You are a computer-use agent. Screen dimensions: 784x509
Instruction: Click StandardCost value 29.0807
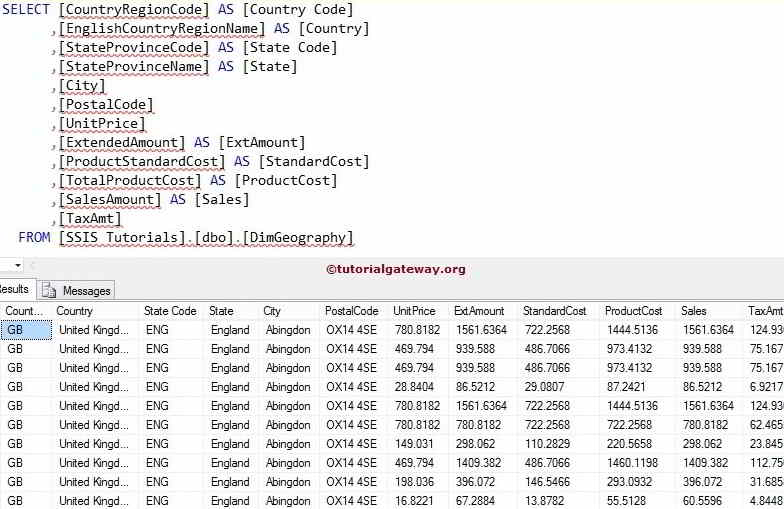pyautogui.click(x=544, y=387)
